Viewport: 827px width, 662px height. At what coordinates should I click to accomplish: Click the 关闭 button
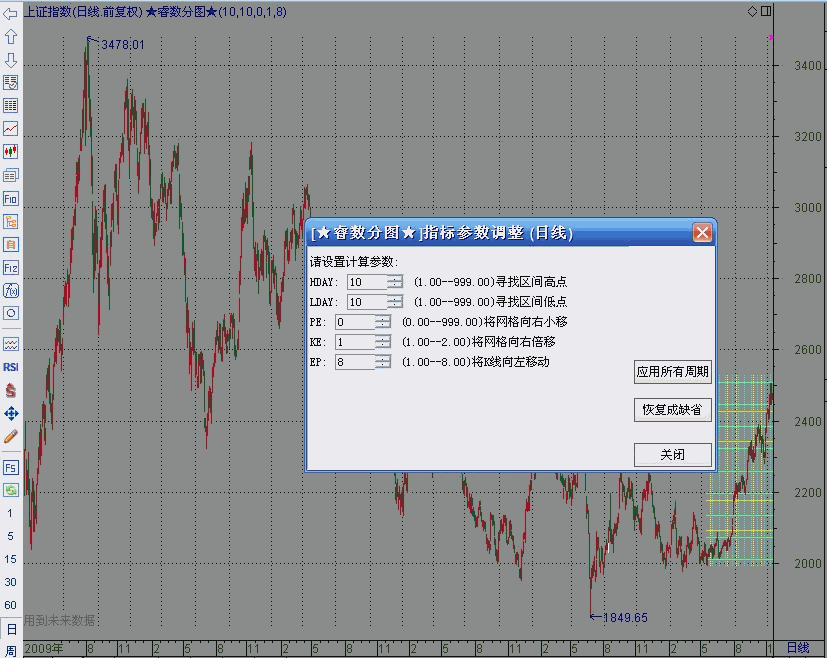pyautogui.click(x=672, y=455)
